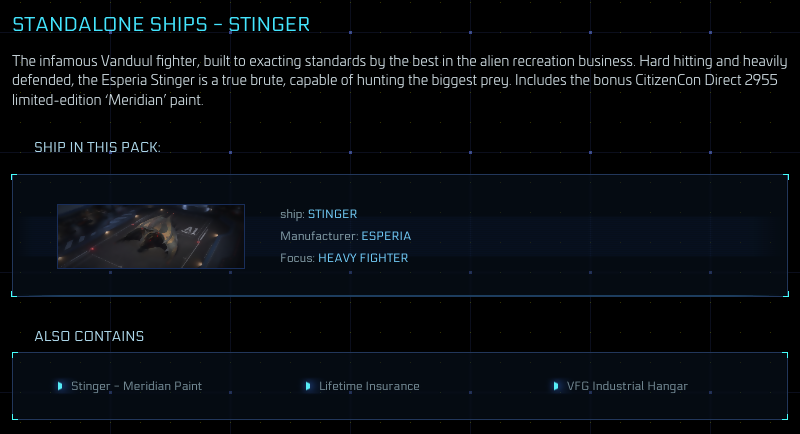Select the STINGER ship name link
The height and width of the screenshot is (434, 800).
[x=333, y=214]
